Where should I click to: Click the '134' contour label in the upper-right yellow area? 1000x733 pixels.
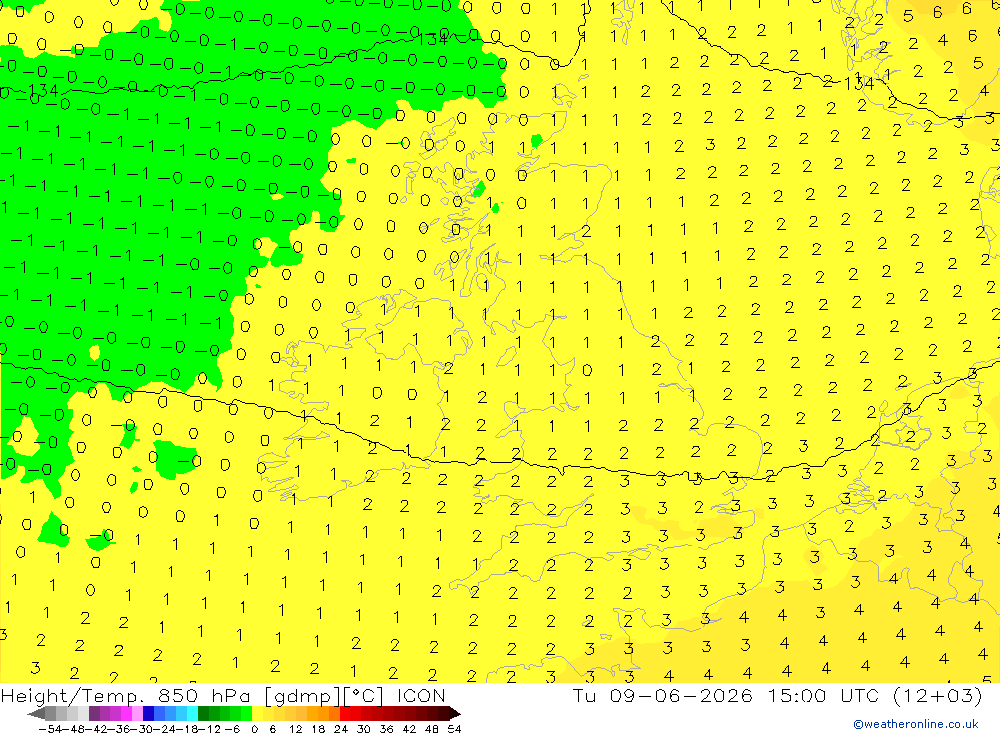pyautogui.click(x=858, y=83)
